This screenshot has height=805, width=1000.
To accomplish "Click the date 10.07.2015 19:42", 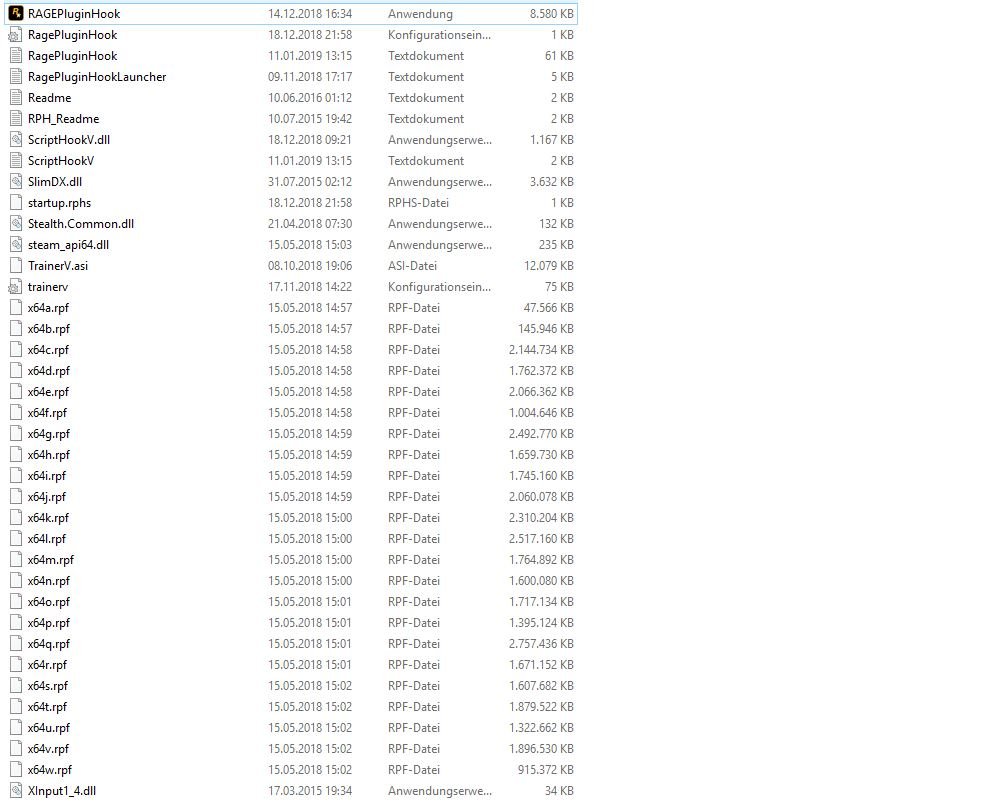I will tap(310, 119).
